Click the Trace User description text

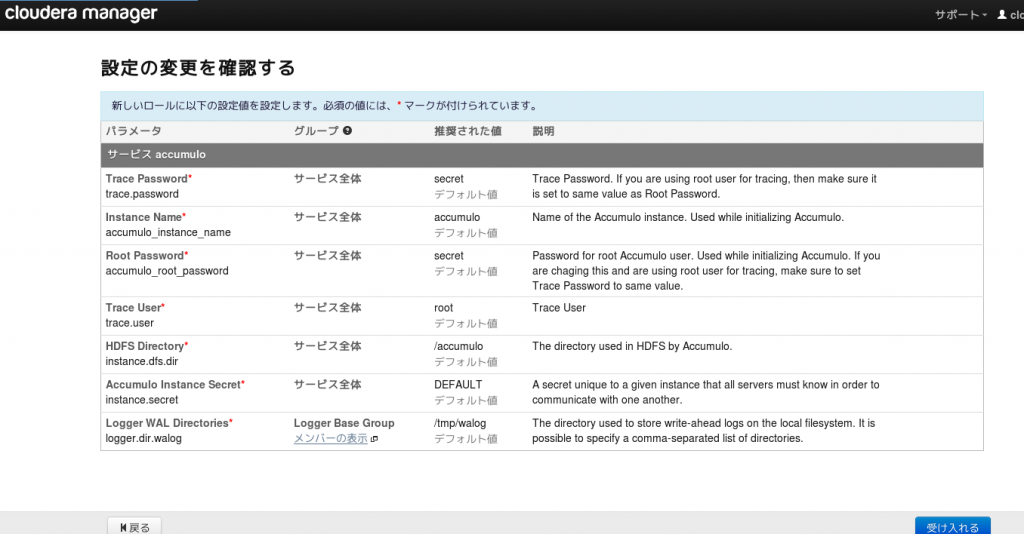tap(559, 307)
